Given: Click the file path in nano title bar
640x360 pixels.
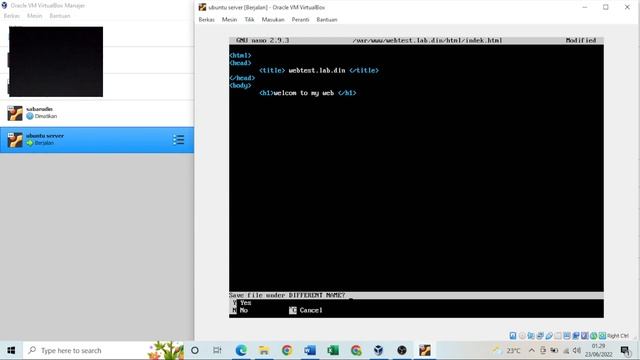Looking at the screenshot, I should point(427,40).
